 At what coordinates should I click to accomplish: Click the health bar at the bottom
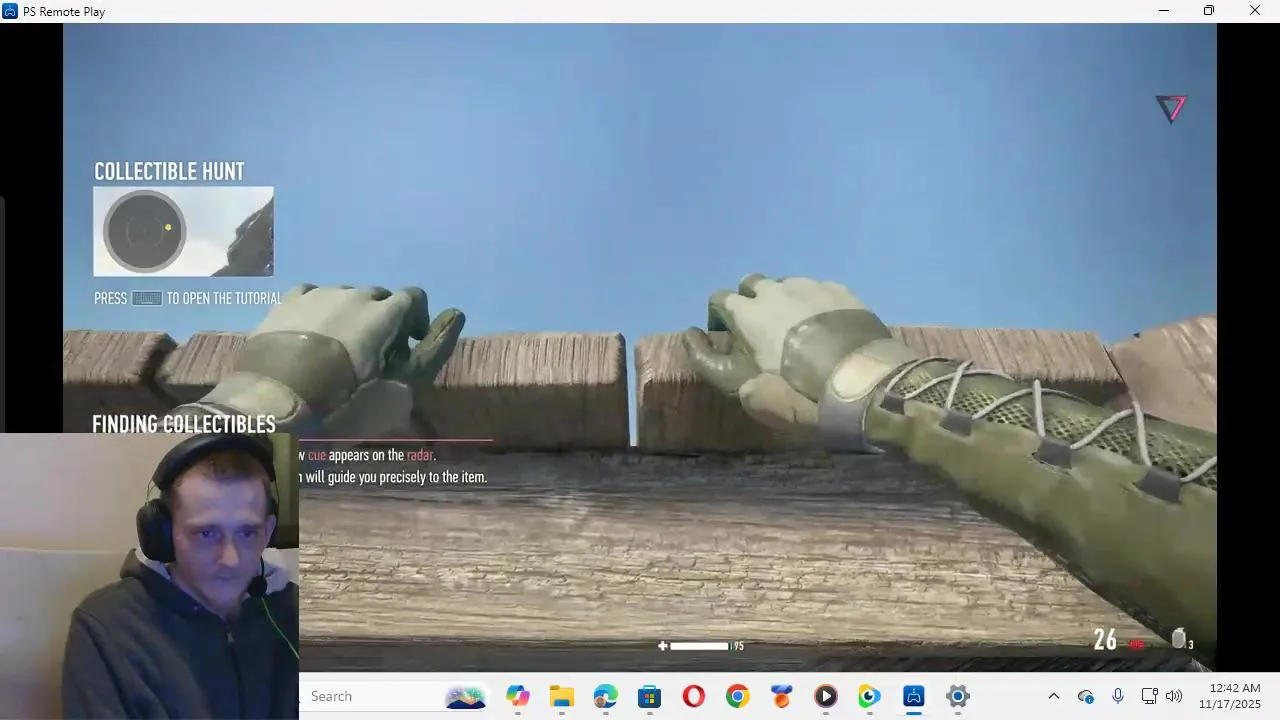699,646
